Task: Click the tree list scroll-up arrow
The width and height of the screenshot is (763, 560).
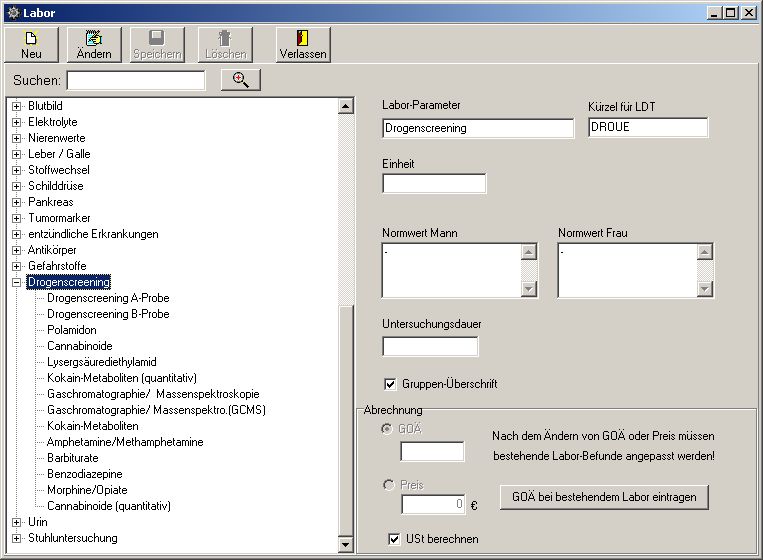Action: (346, 106)
